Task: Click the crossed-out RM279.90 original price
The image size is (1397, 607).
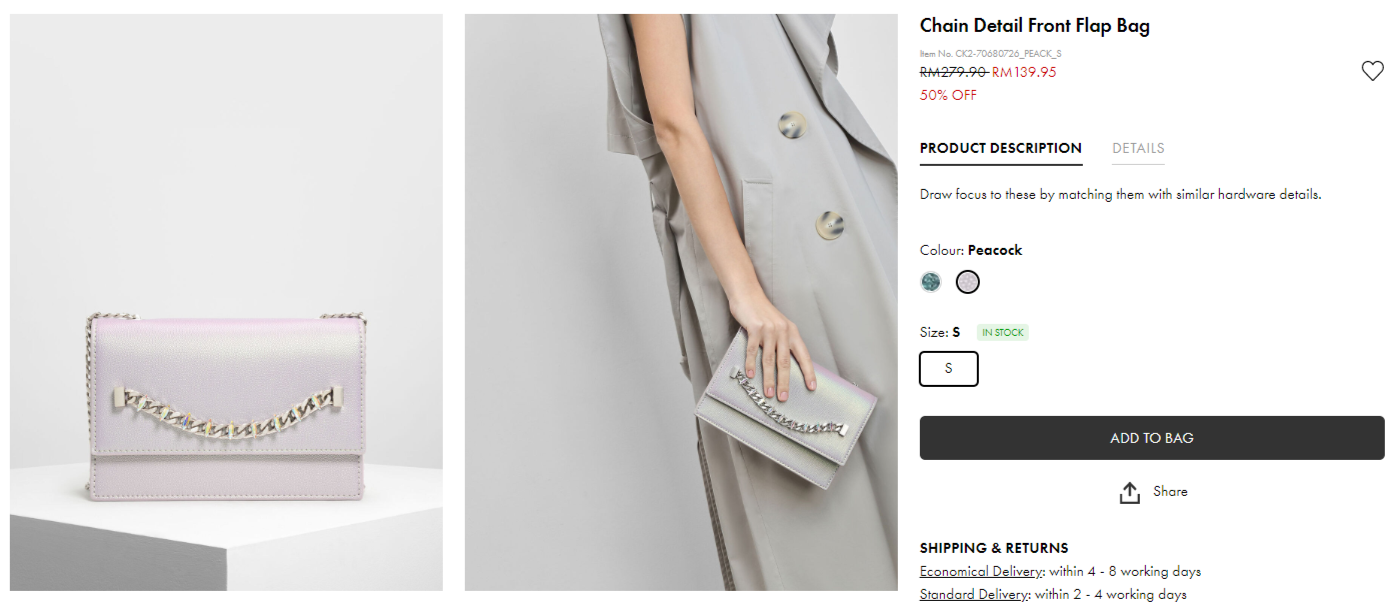Action: [953, 72]
